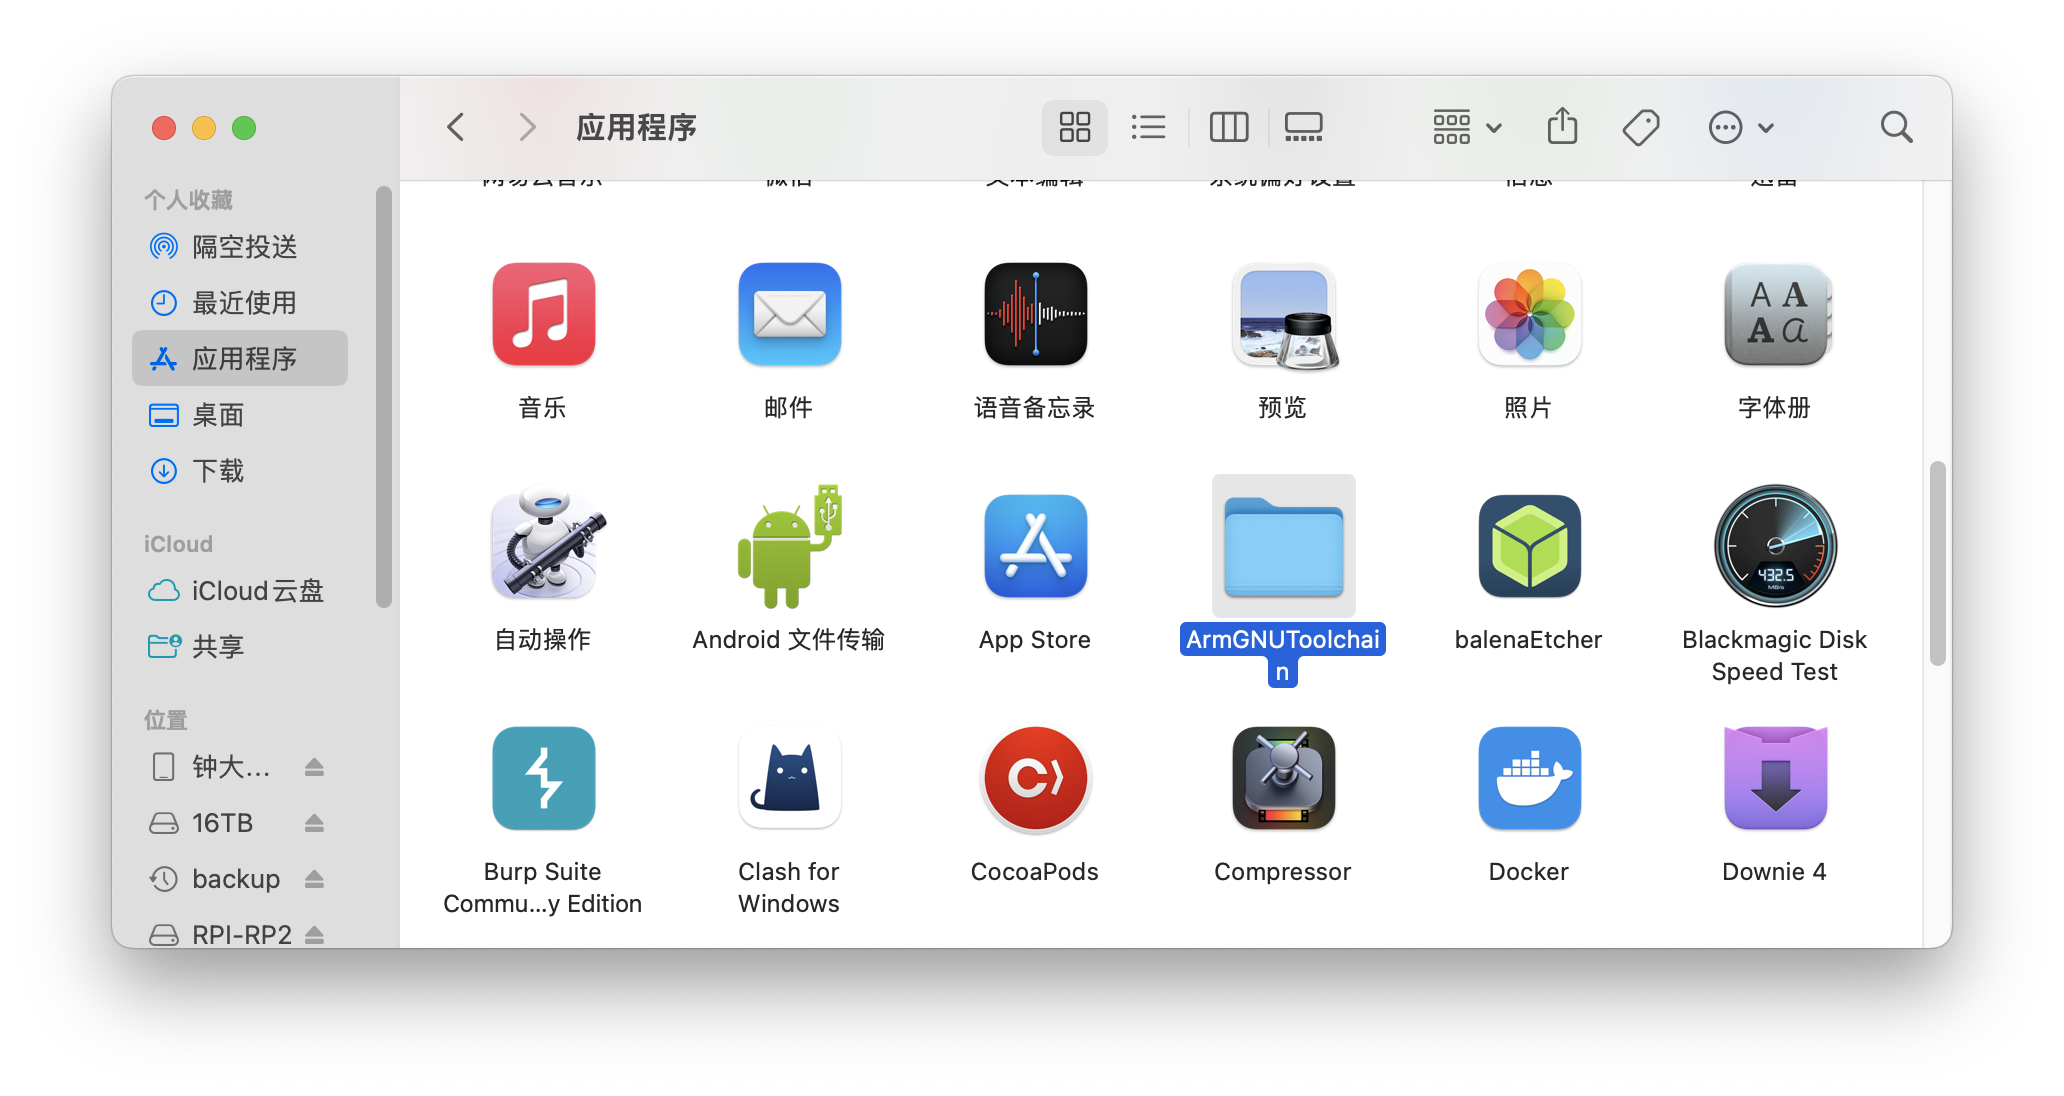
Task: Click the share button
Action: pyautogui.click(x=1560, y=126)
